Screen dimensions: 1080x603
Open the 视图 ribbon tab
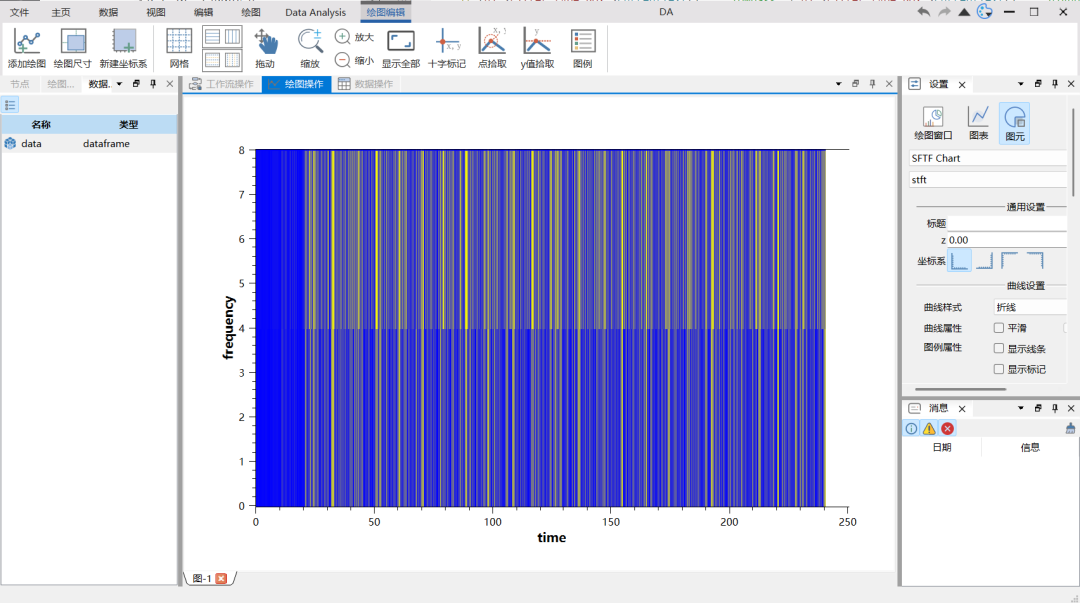coord(156,12)
